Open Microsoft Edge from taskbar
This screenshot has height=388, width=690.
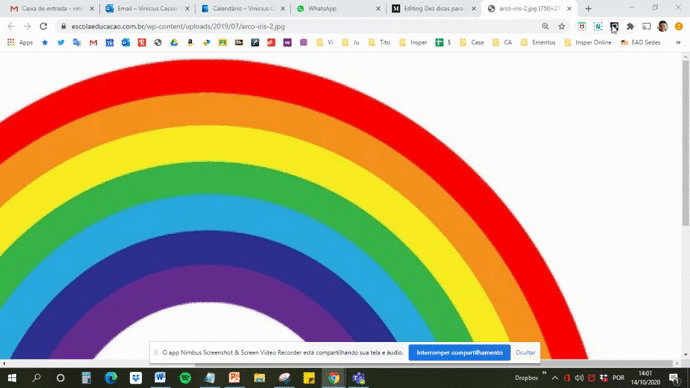111,378
